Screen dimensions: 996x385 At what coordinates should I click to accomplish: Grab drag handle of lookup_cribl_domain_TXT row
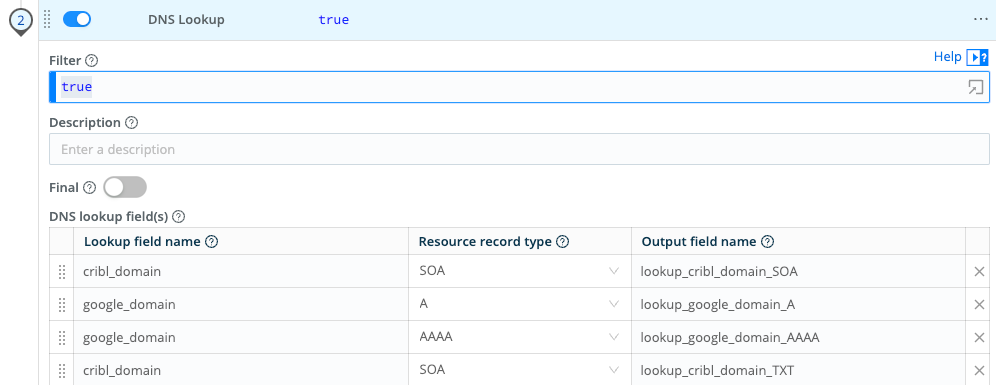[62, 370]
